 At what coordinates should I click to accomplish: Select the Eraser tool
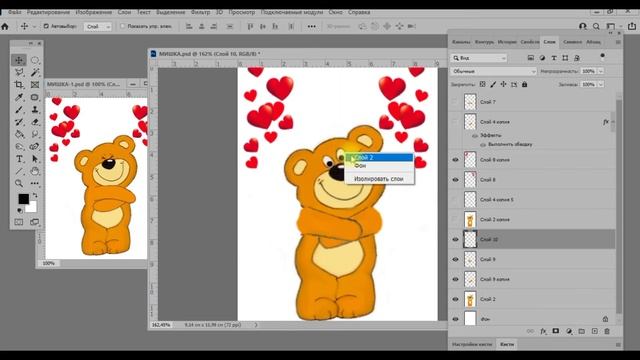pos(35,122)
